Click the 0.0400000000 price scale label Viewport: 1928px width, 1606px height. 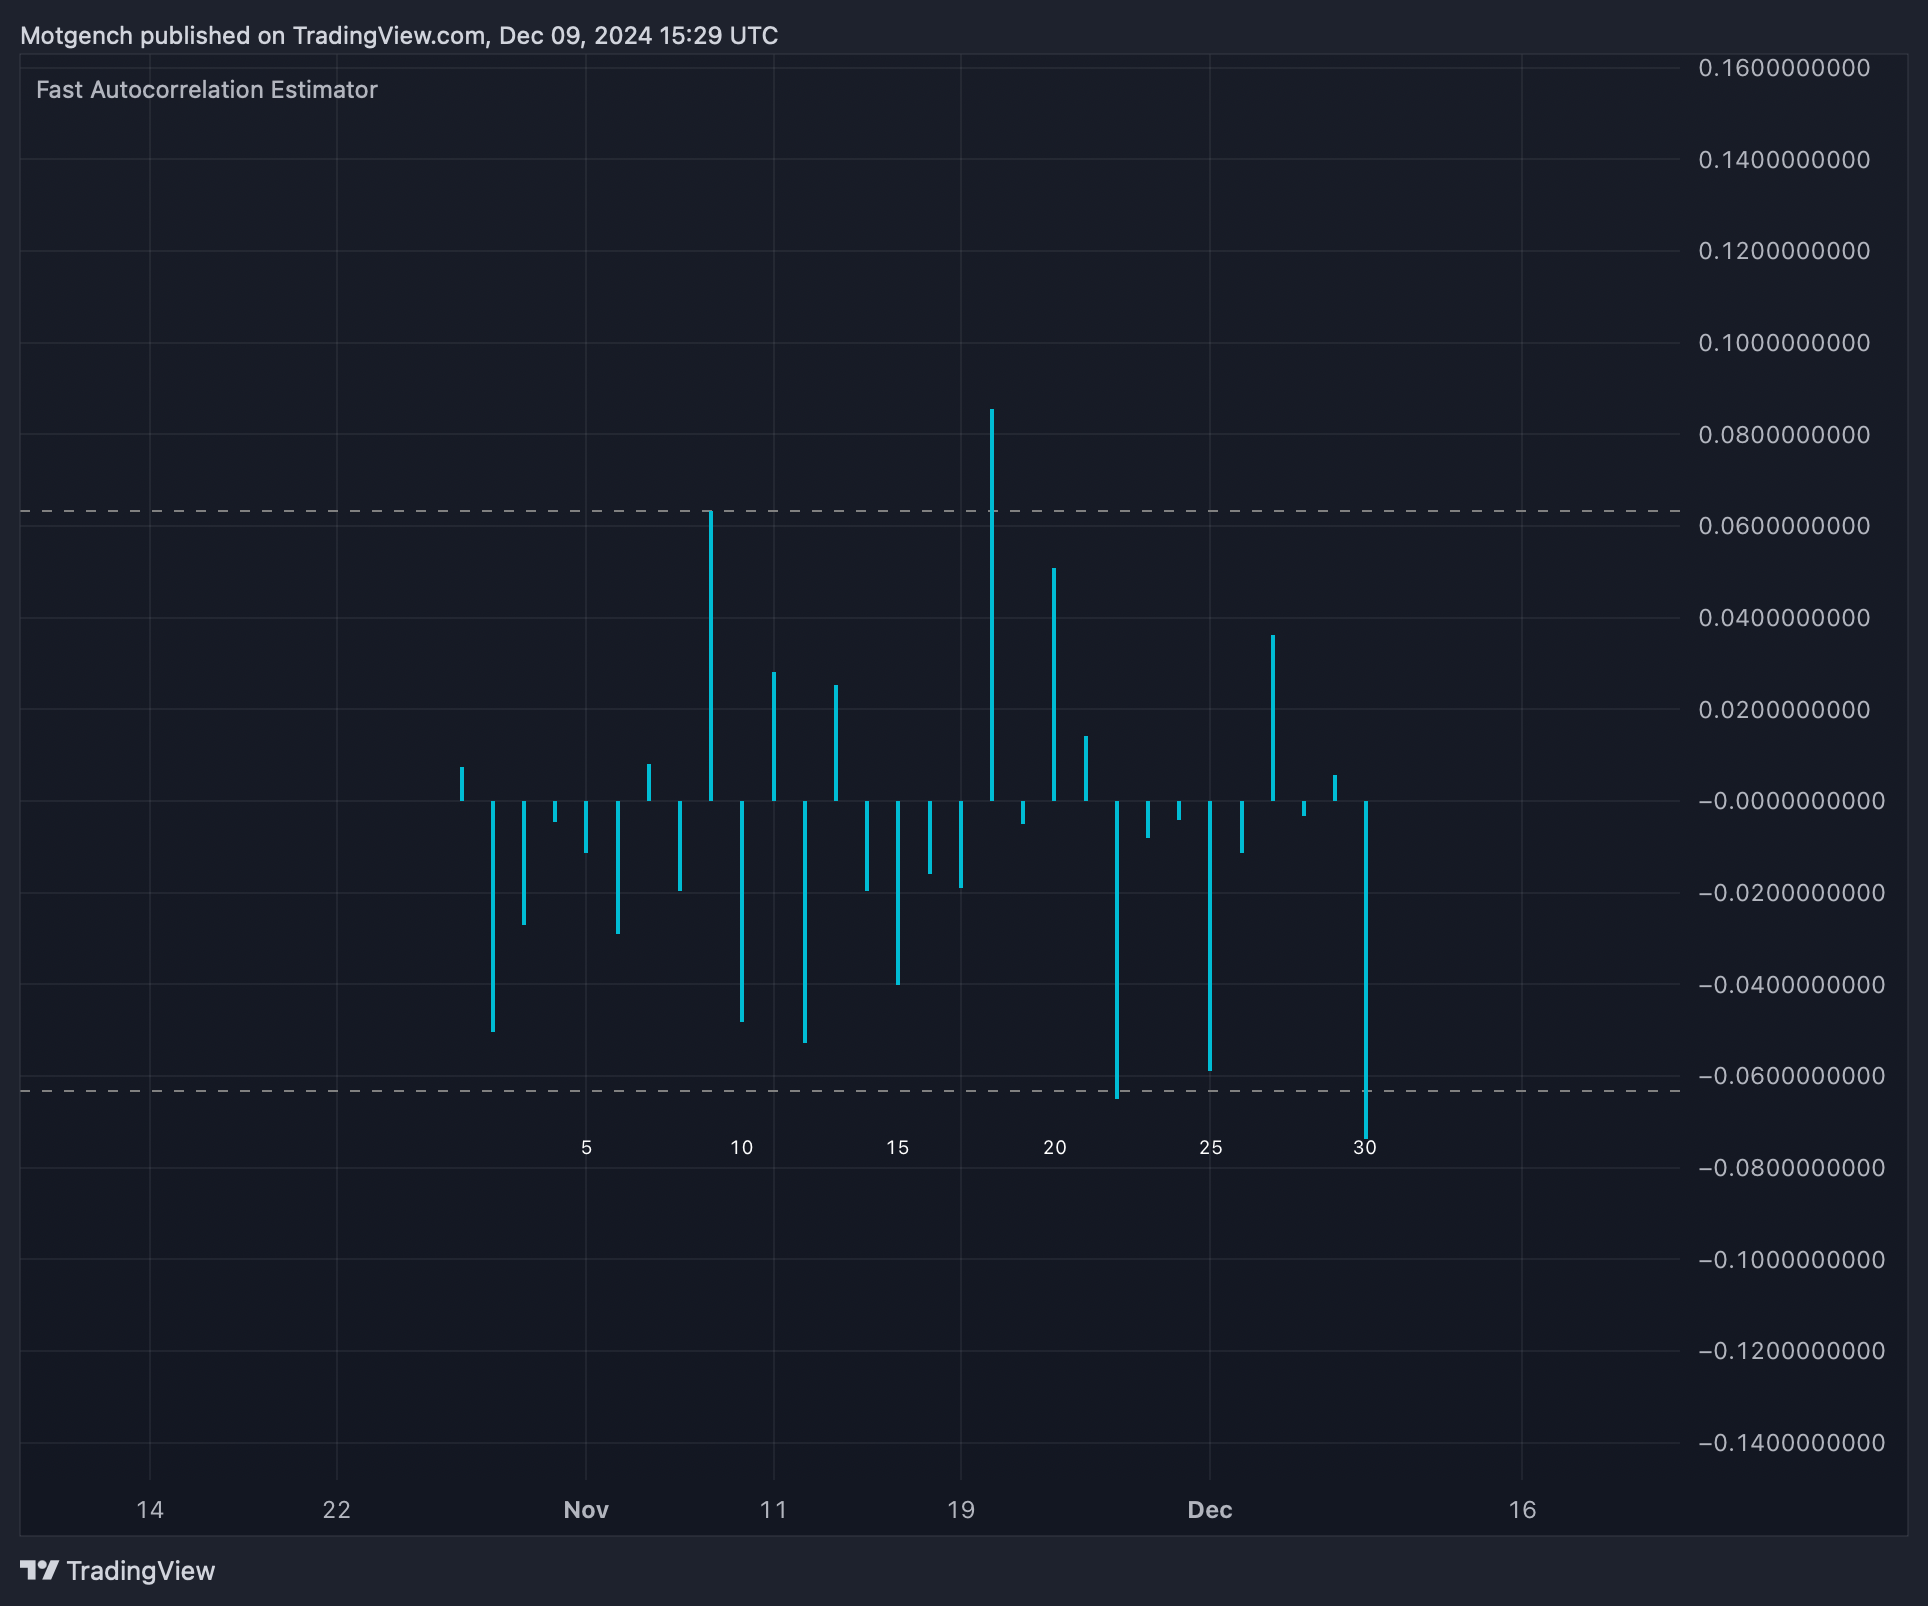[x=1784, y=618]
